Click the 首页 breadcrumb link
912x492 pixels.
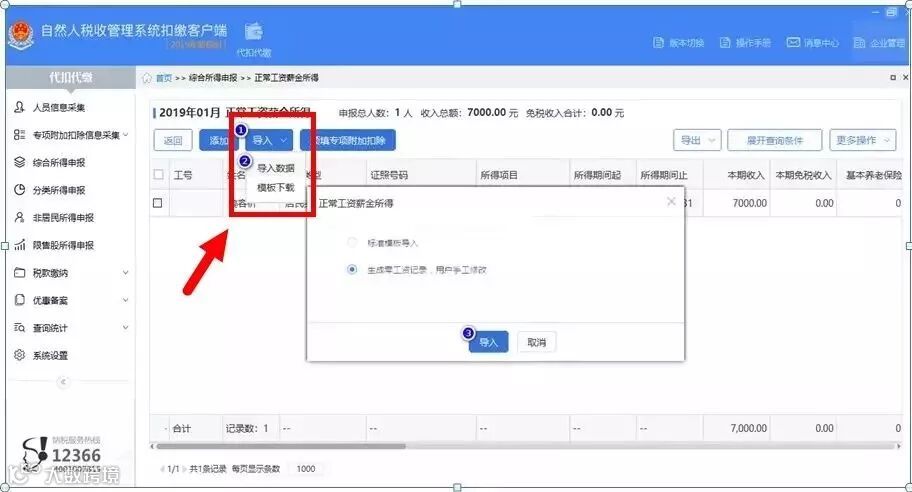163,78
